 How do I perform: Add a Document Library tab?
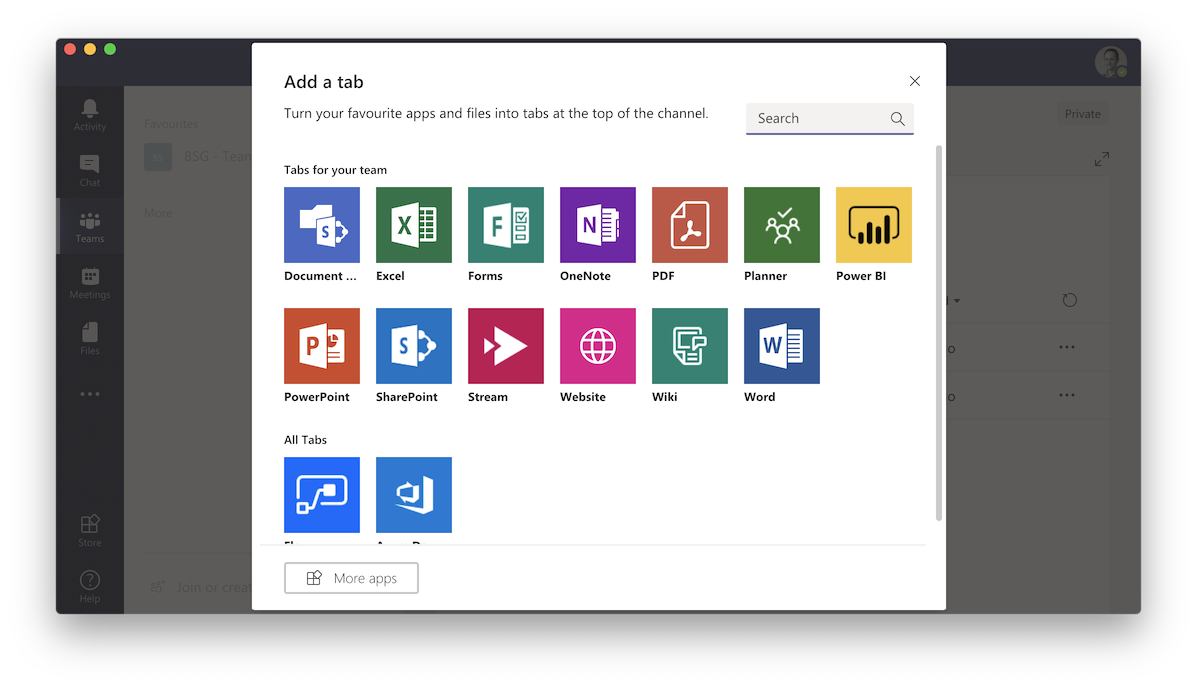[x=321, y=225]
